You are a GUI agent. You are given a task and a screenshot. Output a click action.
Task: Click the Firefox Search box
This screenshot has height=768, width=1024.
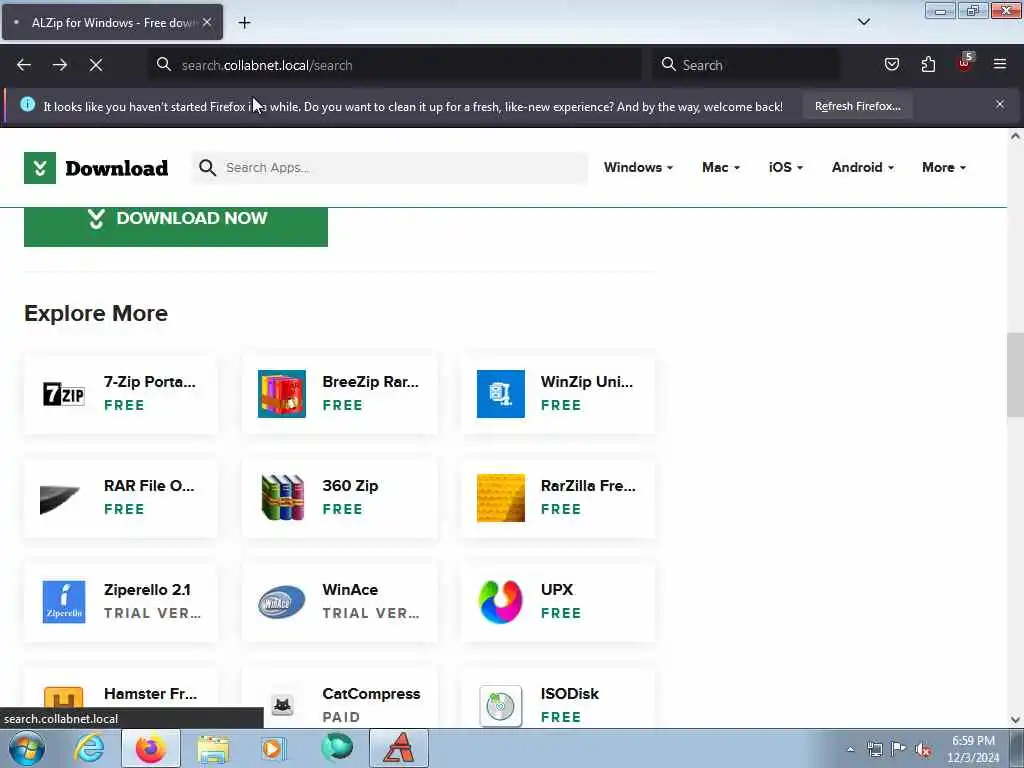(746, 65)
